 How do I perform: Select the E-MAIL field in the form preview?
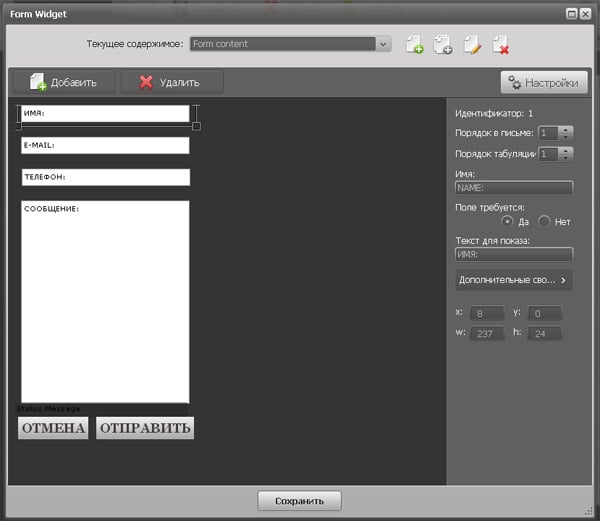point(105,146)
